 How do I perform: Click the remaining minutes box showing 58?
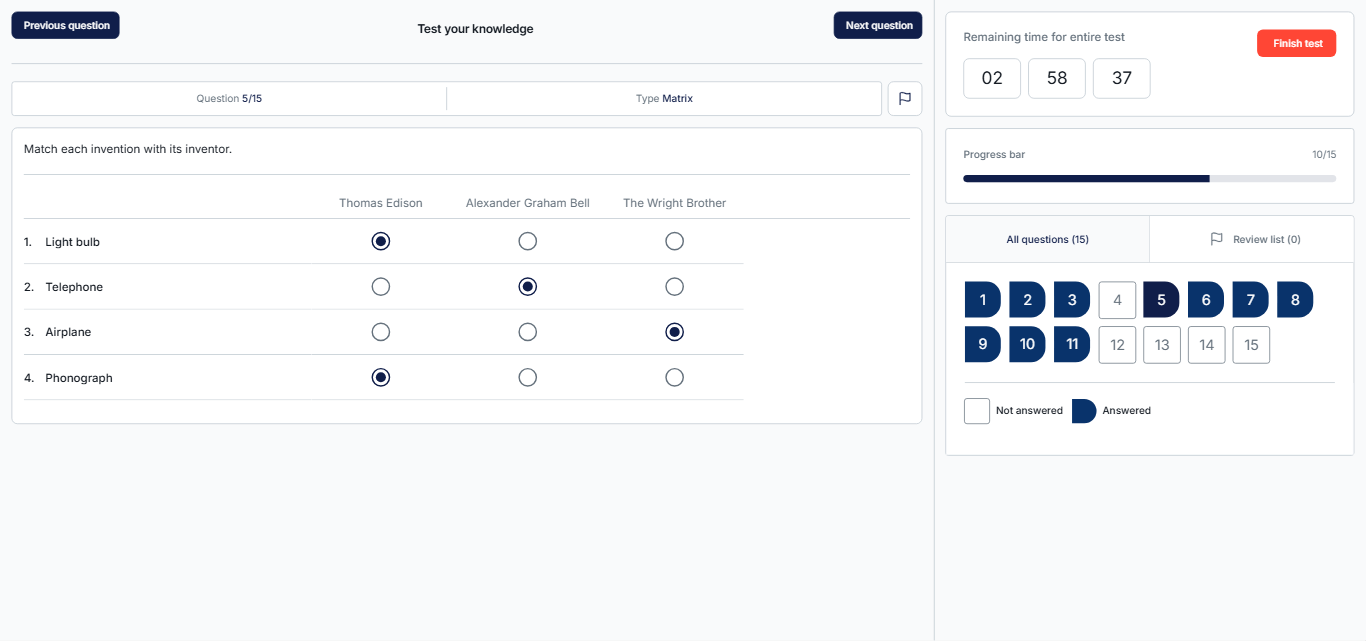click(1057, 78)
